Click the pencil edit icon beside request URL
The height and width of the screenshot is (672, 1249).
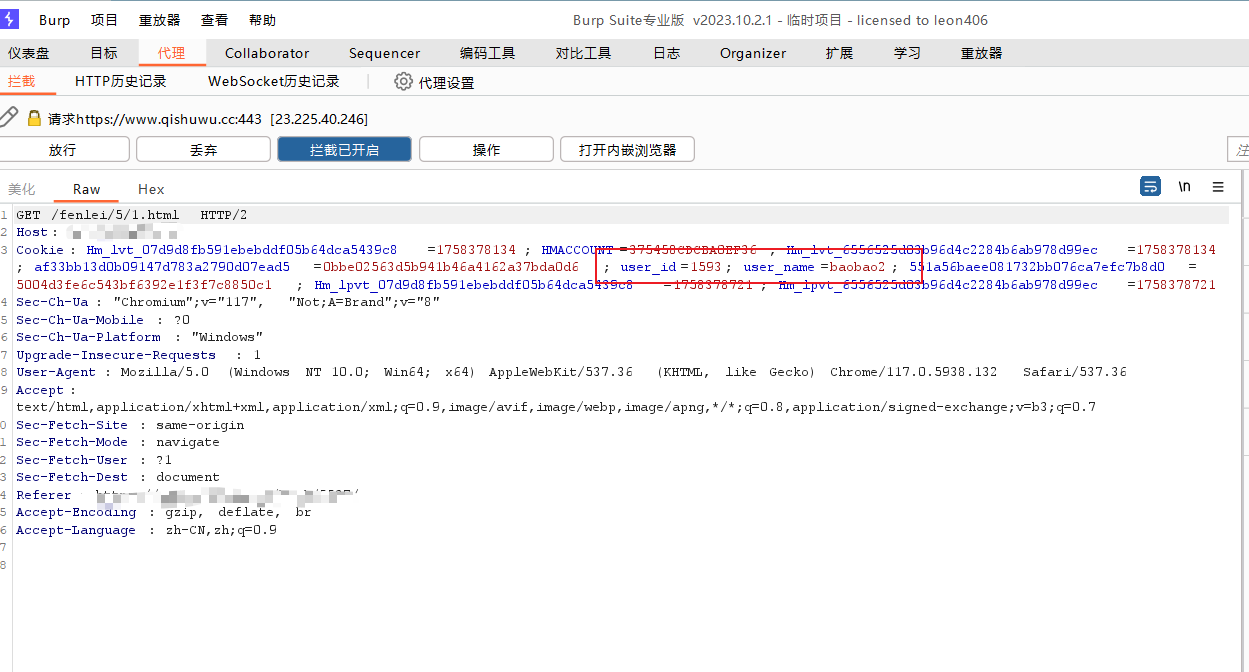pos(8,117)
